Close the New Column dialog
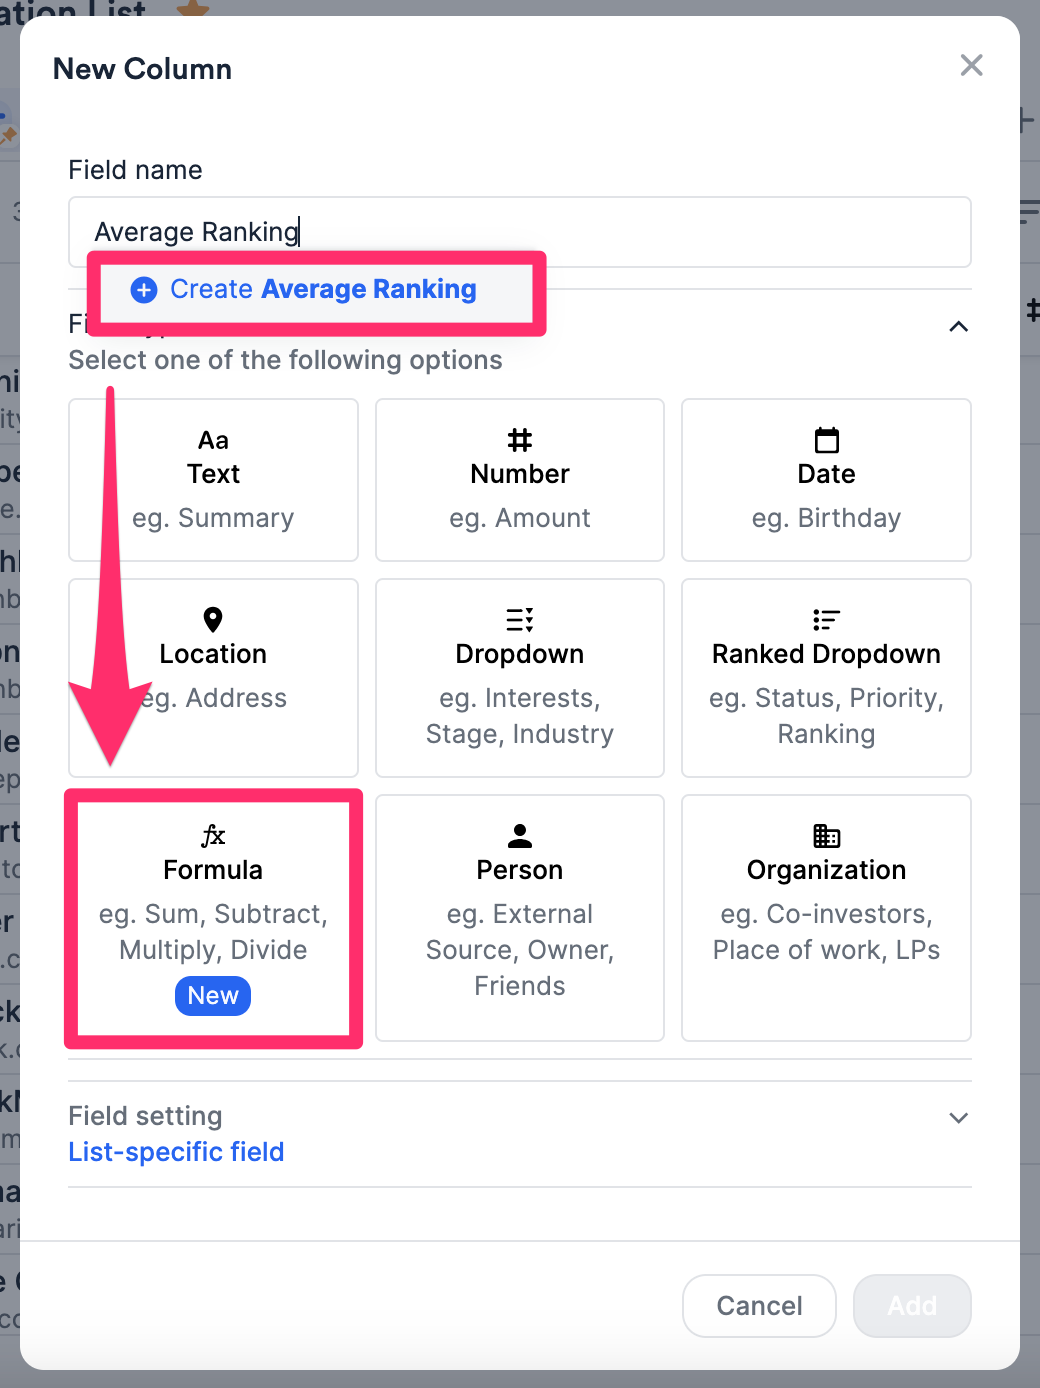Image resolution: width=1040 pixels, height=1388 pixels. click(x=971, y=65)
